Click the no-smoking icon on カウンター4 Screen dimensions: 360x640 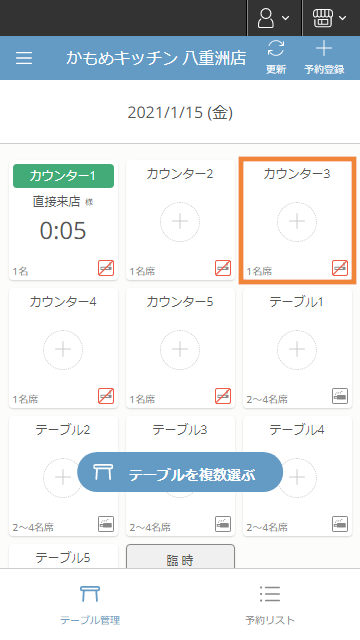coord(106,396)
